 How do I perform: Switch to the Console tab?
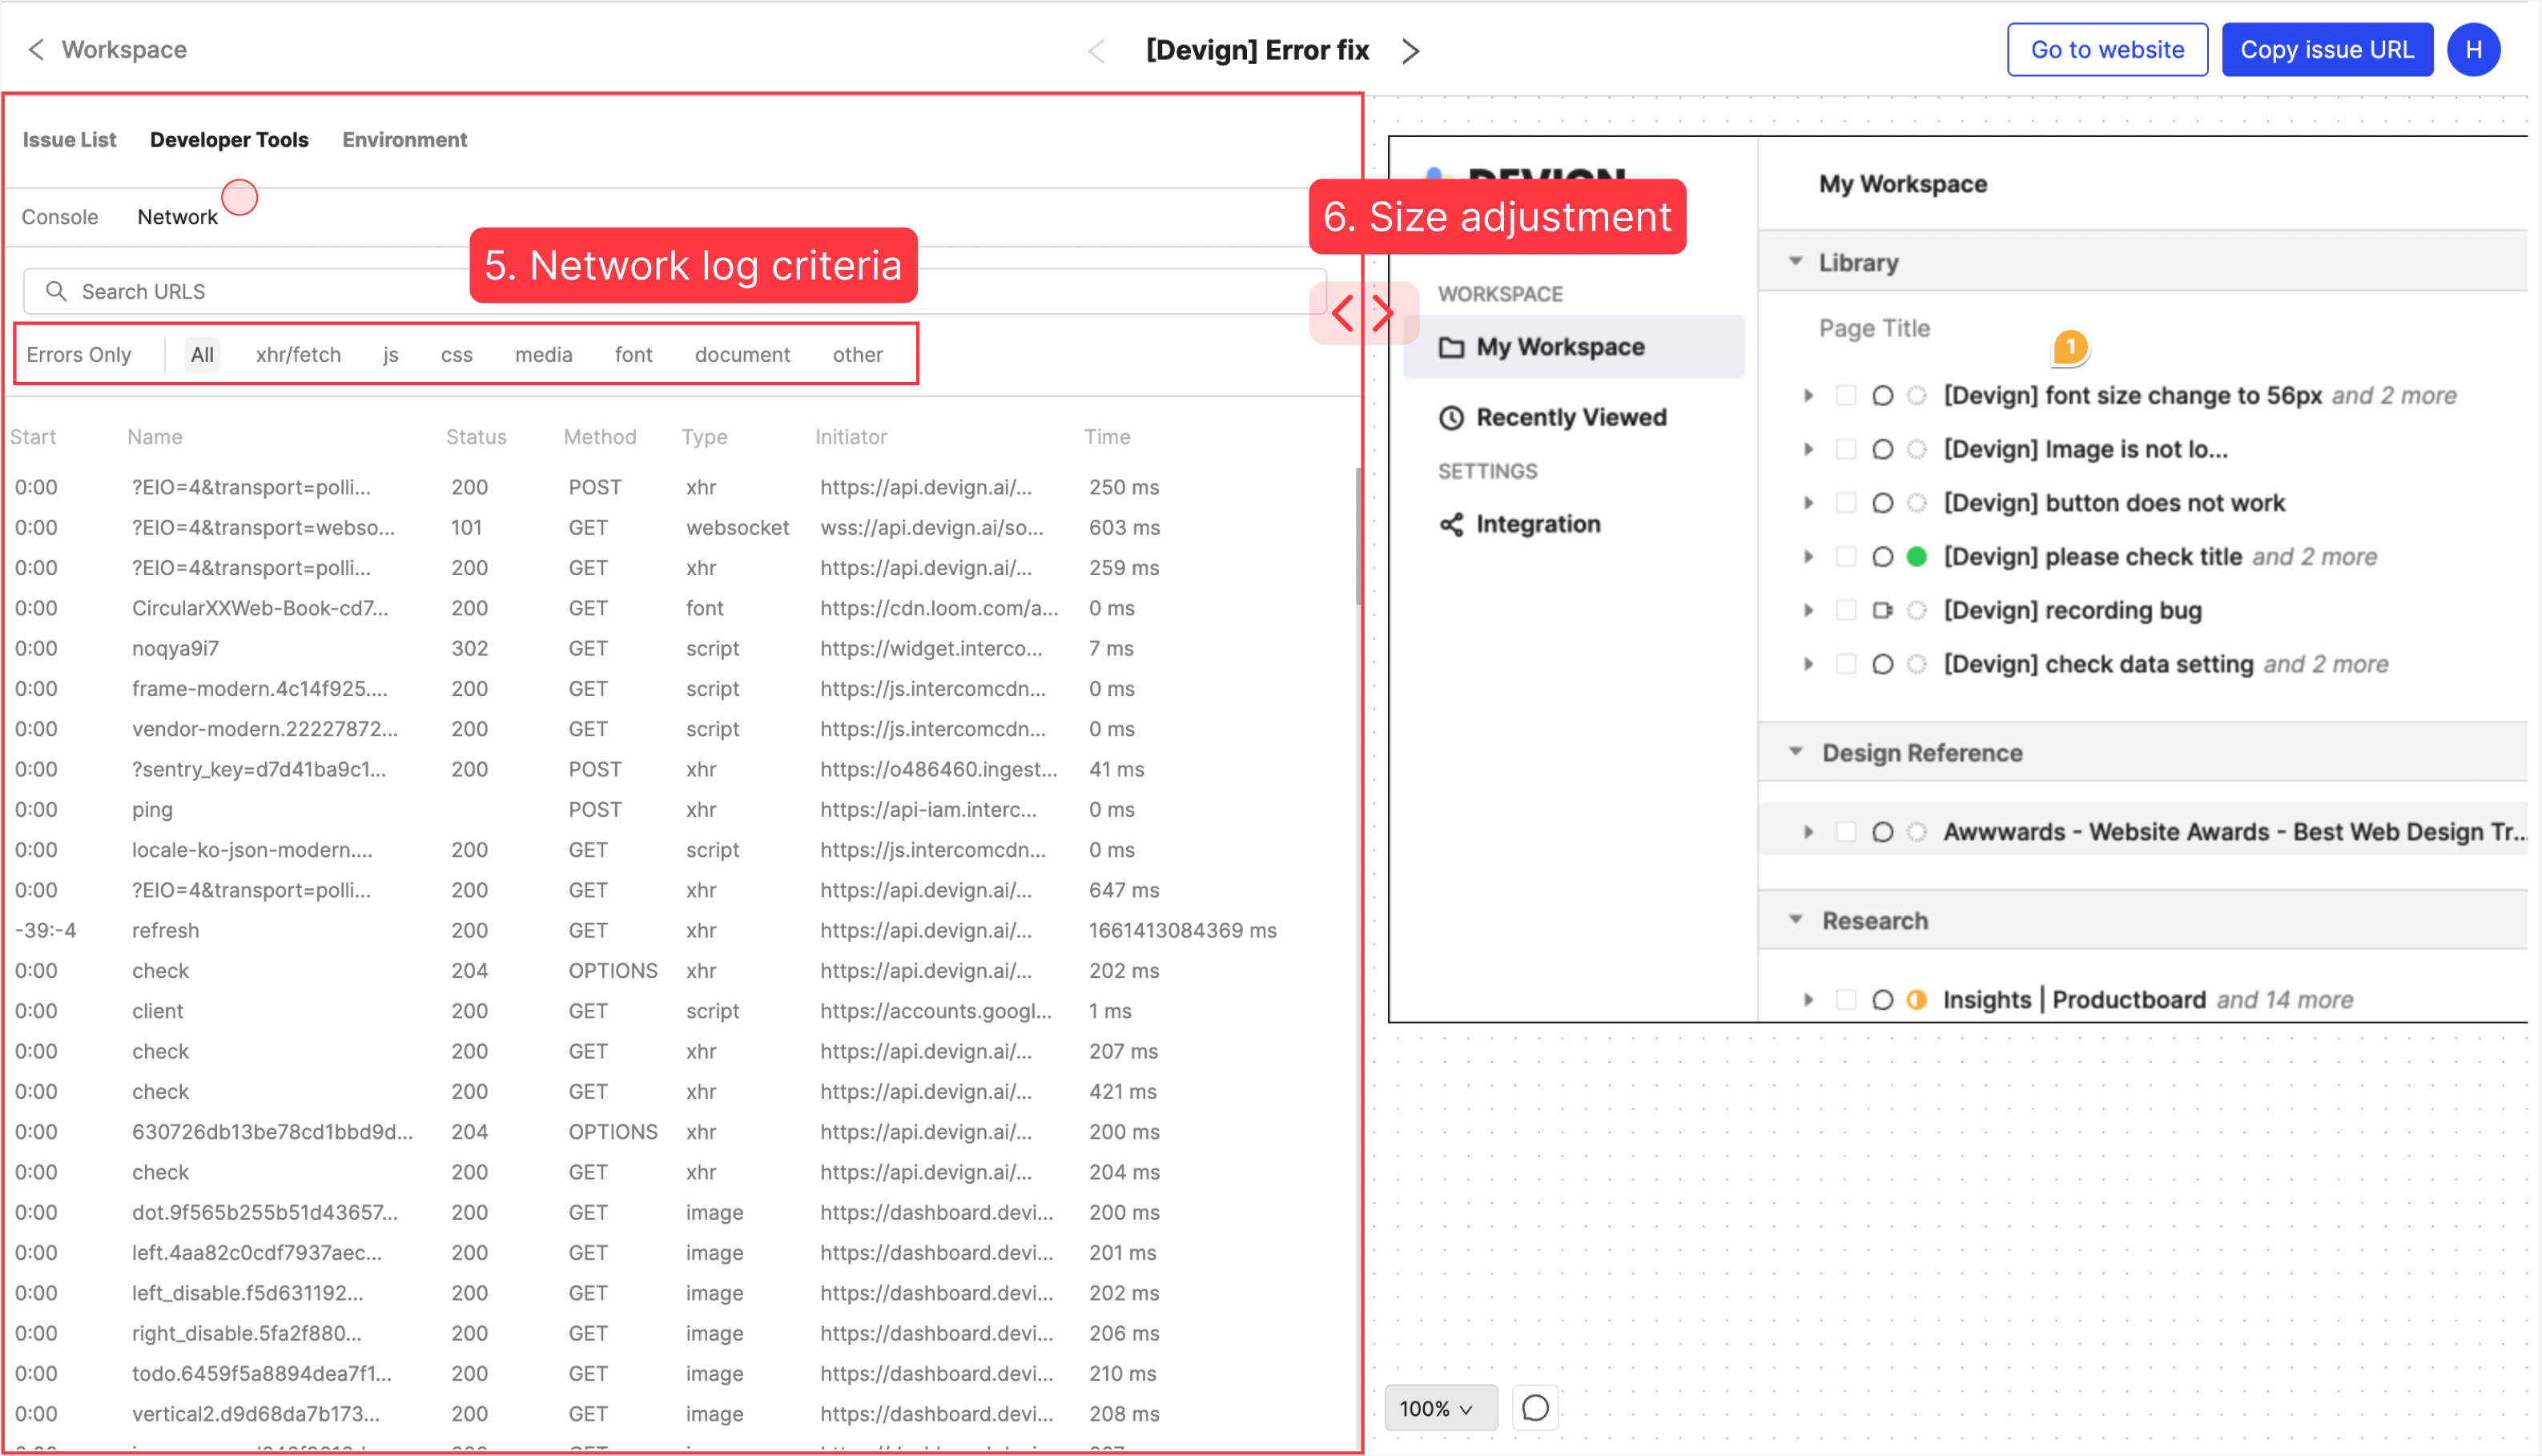click(60, 217)
